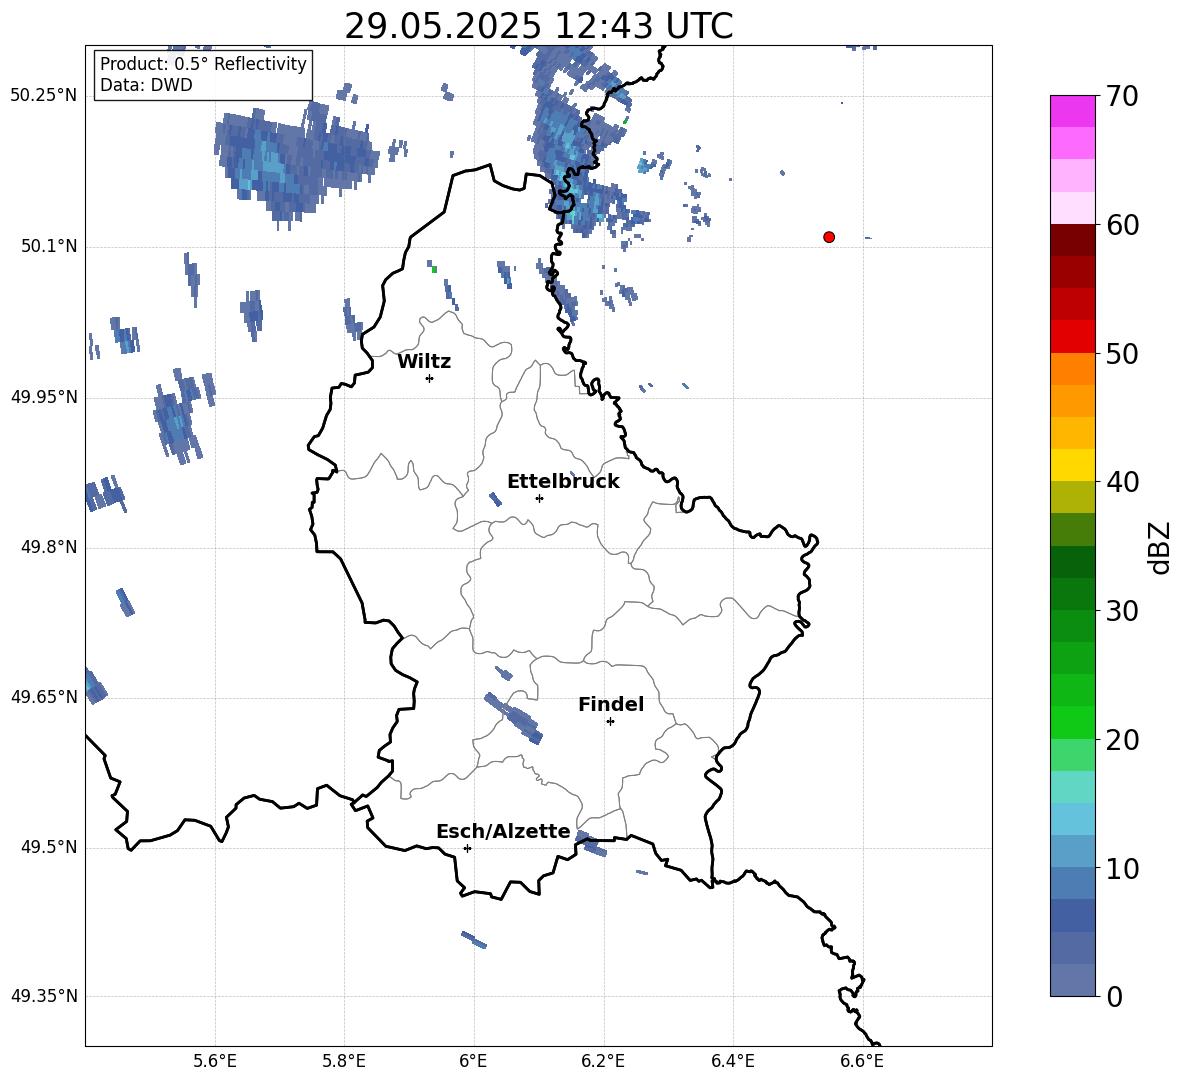This screenshot has width=1184, height=1081.
Task: Click the Findel cross marker
Action: pos(610,722)
